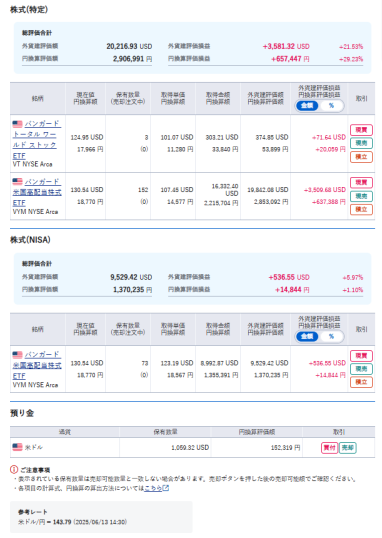Select 金額 toggle in 株式(NISA) table header

point(307,337)
